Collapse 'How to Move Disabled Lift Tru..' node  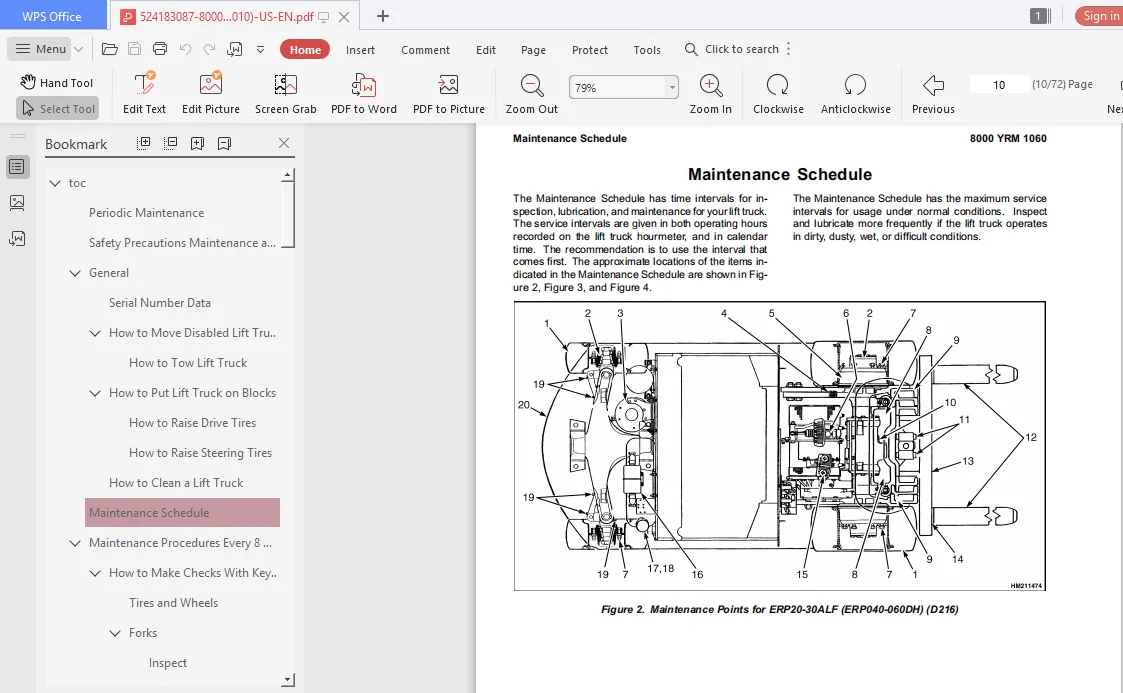click(95, 333)
